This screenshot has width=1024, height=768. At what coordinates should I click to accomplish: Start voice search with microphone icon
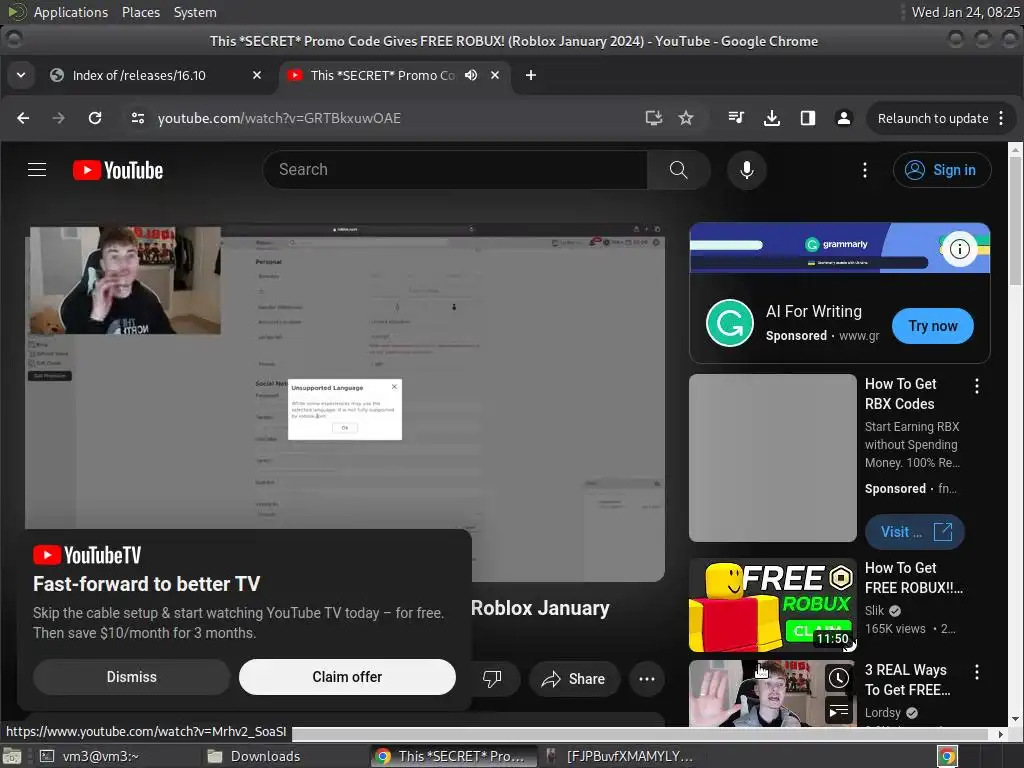pos(746,170)
